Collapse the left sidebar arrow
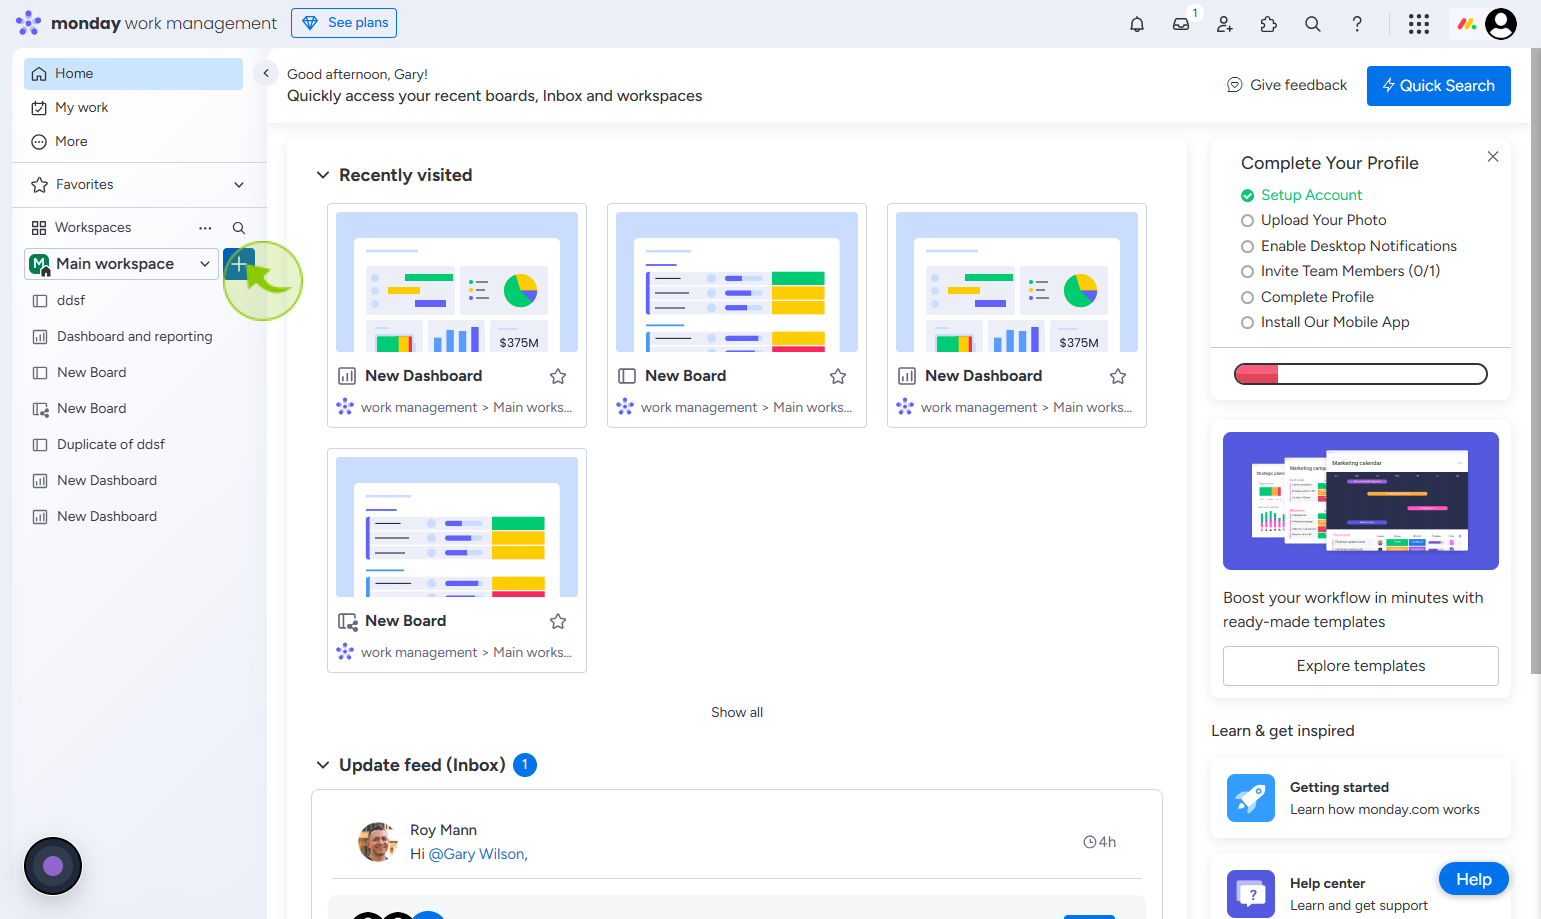This screenshot has width=1541, height=919. point(266,73)
